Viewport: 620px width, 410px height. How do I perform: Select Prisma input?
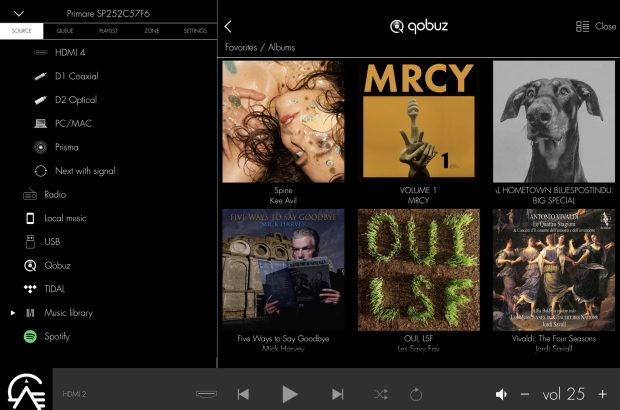68,147
